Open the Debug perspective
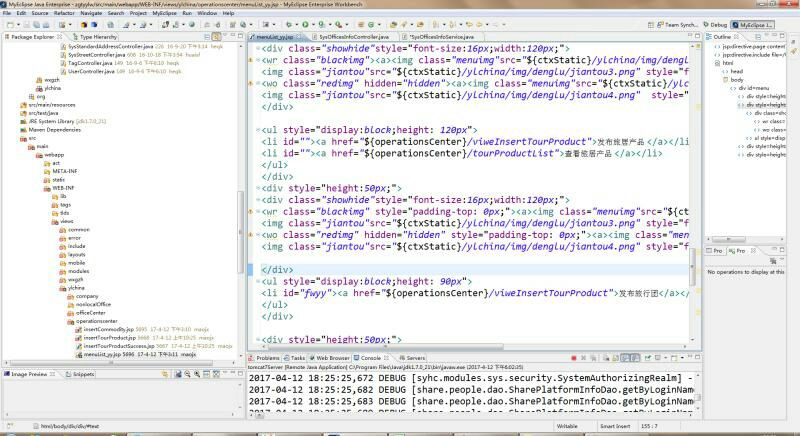Viewport: 800px width, 436px height. pos(715,24)
